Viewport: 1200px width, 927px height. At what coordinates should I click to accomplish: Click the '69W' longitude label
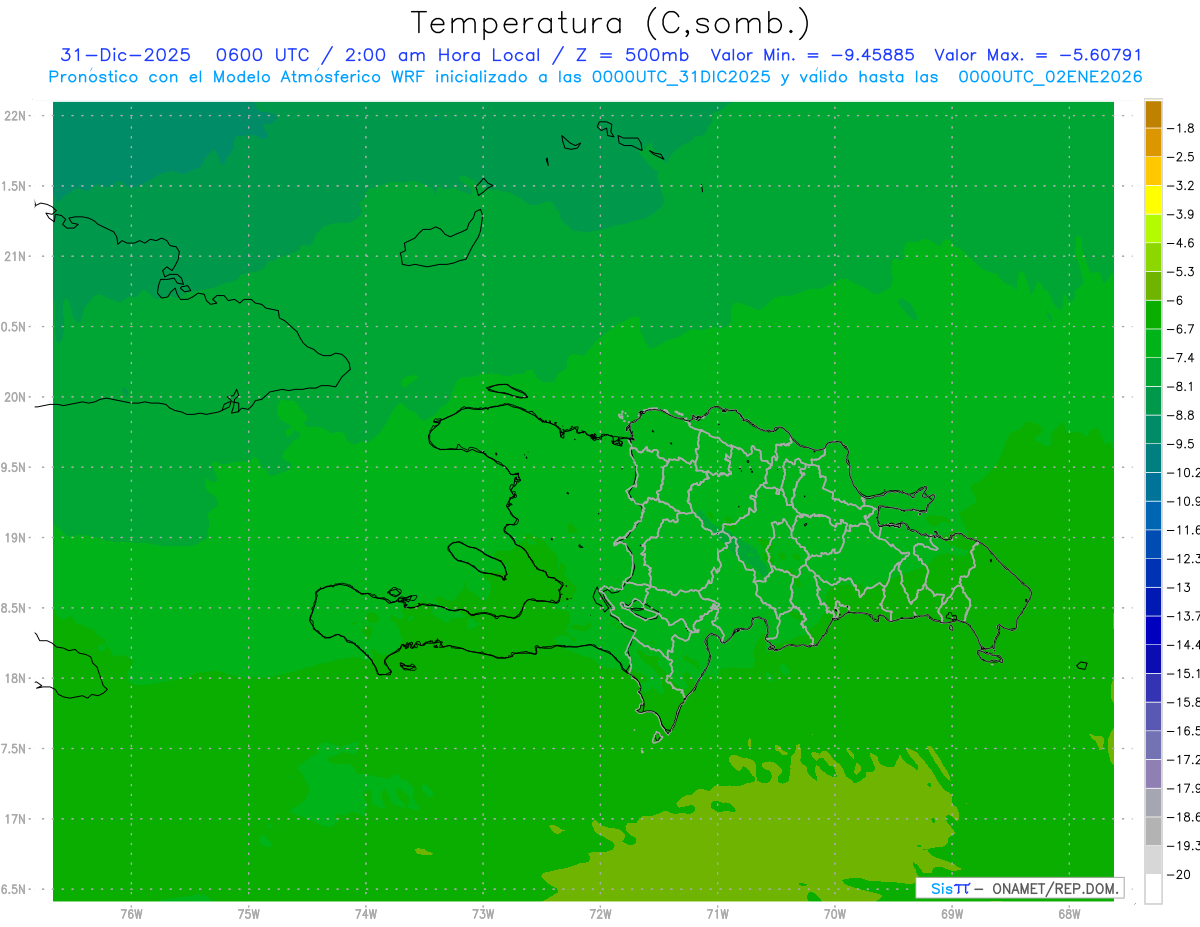point(952,914)
